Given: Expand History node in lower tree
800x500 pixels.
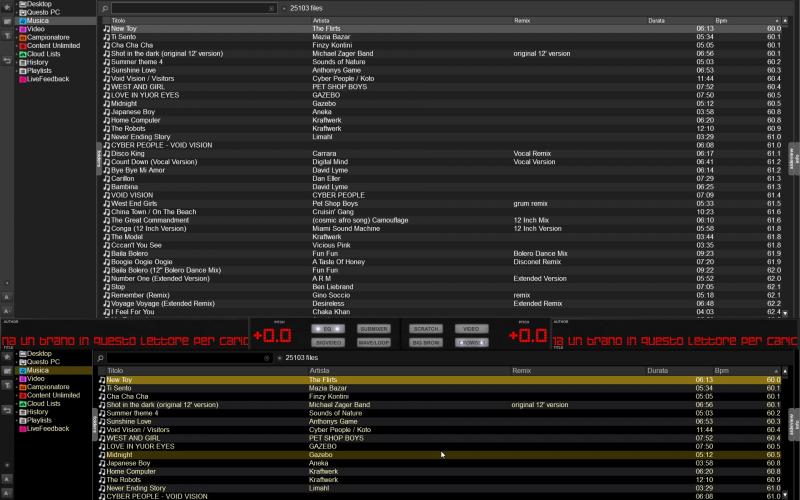Looking at the screenshot, I should pos(16,412).
